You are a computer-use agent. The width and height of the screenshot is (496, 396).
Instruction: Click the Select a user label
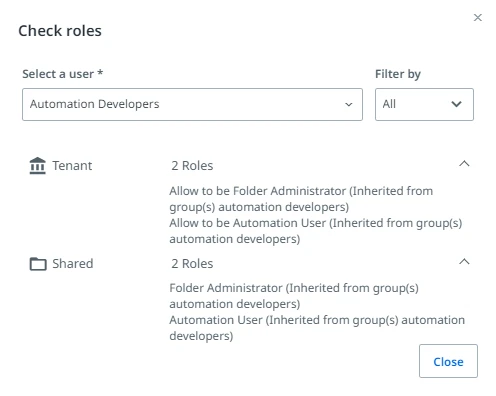[63, 74]
